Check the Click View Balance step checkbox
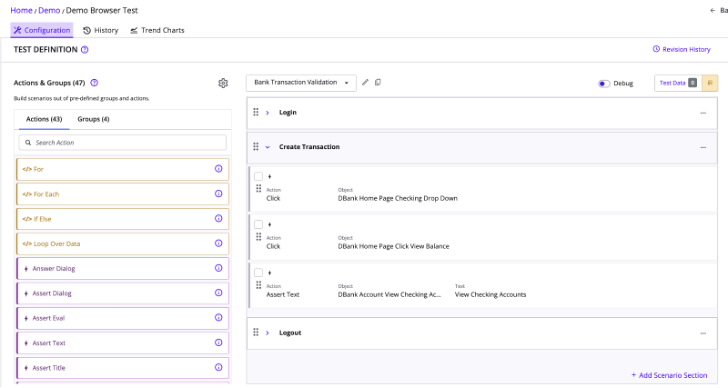 point(259,225)
